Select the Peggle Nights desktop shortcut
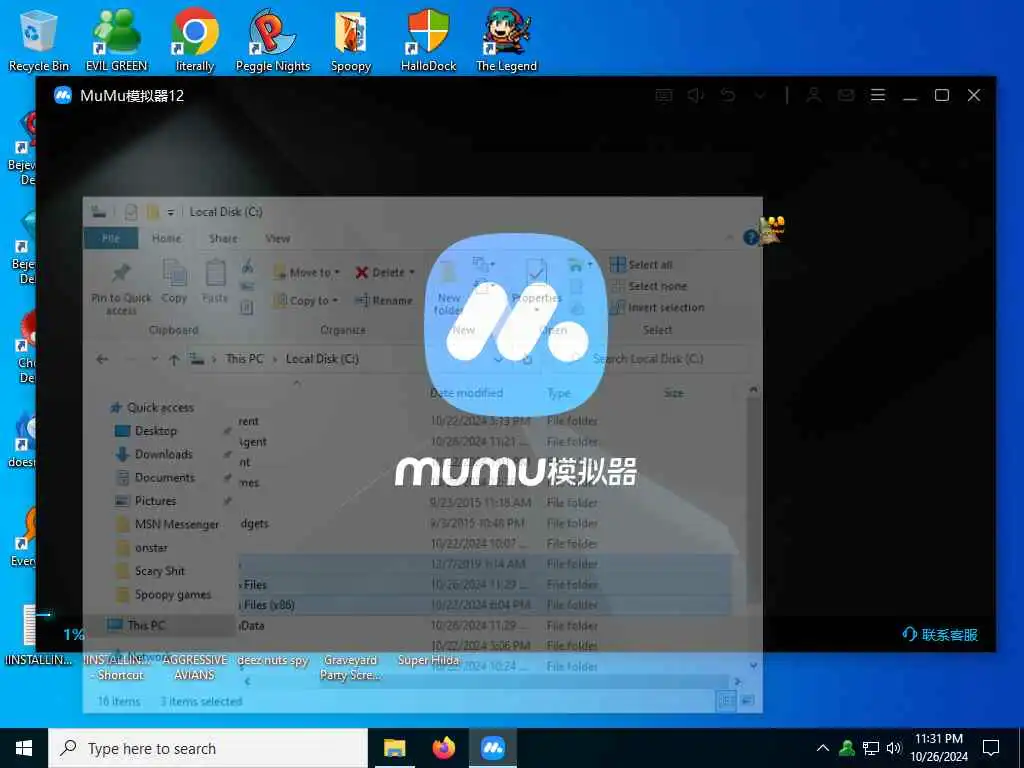 point(273,40)
